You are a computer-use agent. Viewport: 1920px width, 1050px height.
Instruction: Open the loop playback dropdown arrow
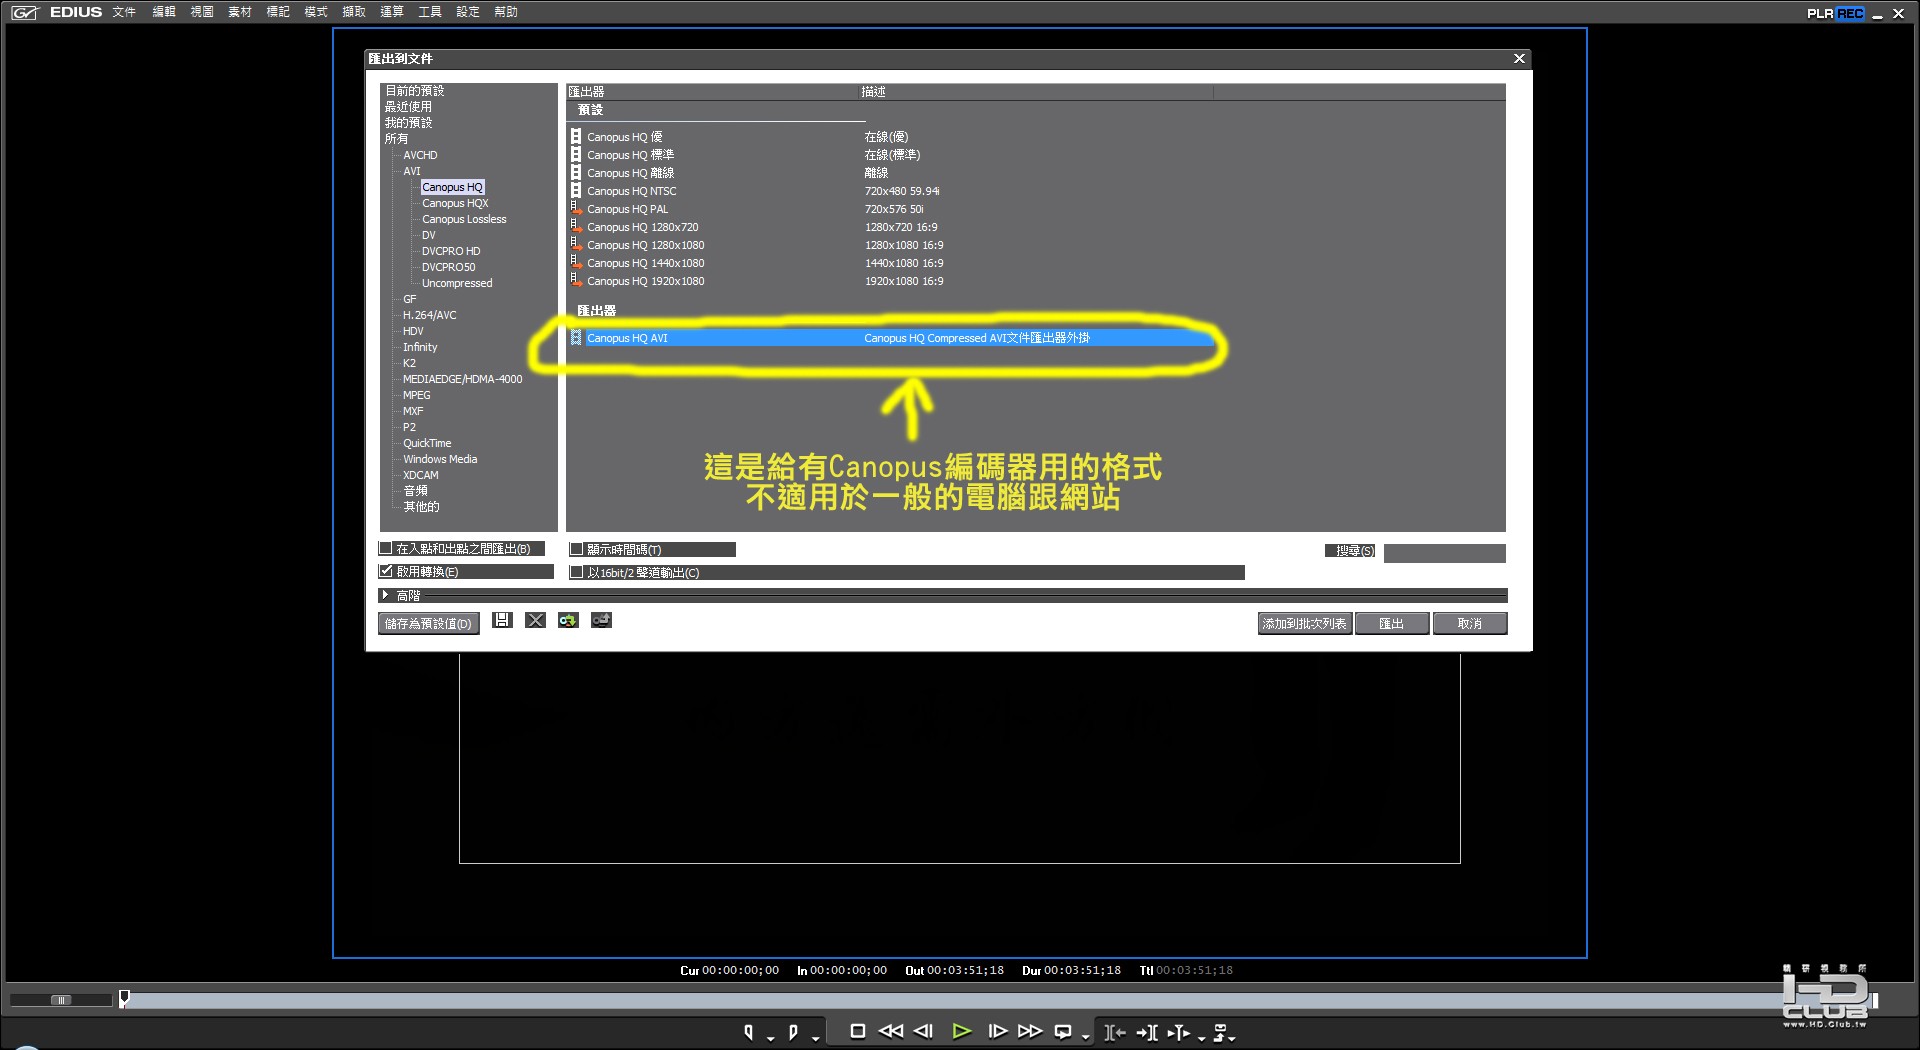(x=1085, y=1038)
